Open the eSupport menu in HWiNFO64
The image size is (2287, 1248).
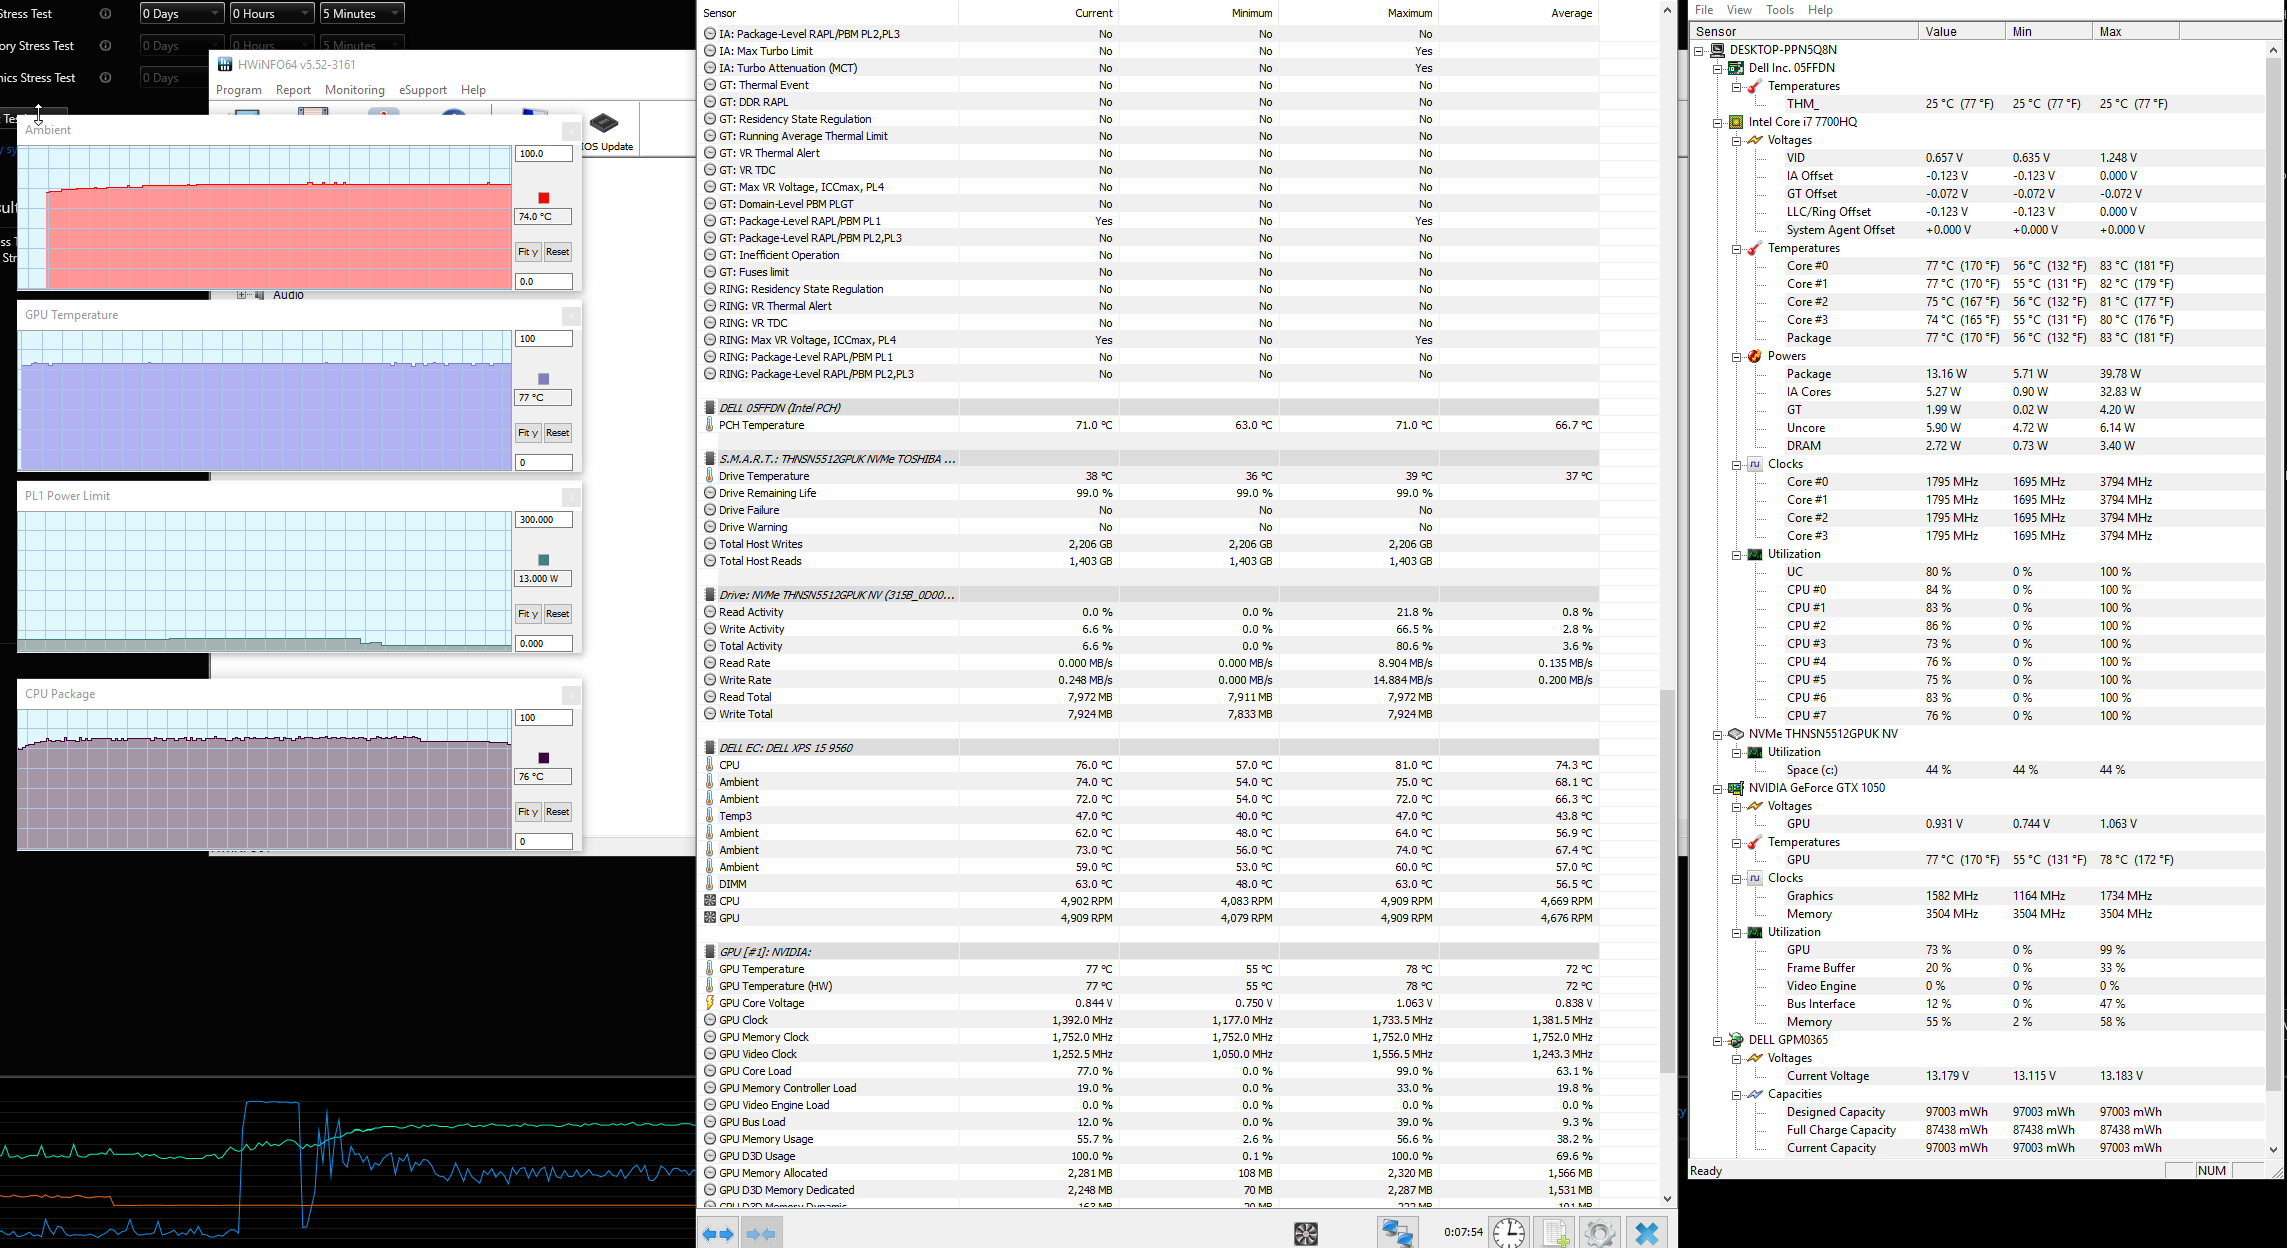[x=423, y=90]
